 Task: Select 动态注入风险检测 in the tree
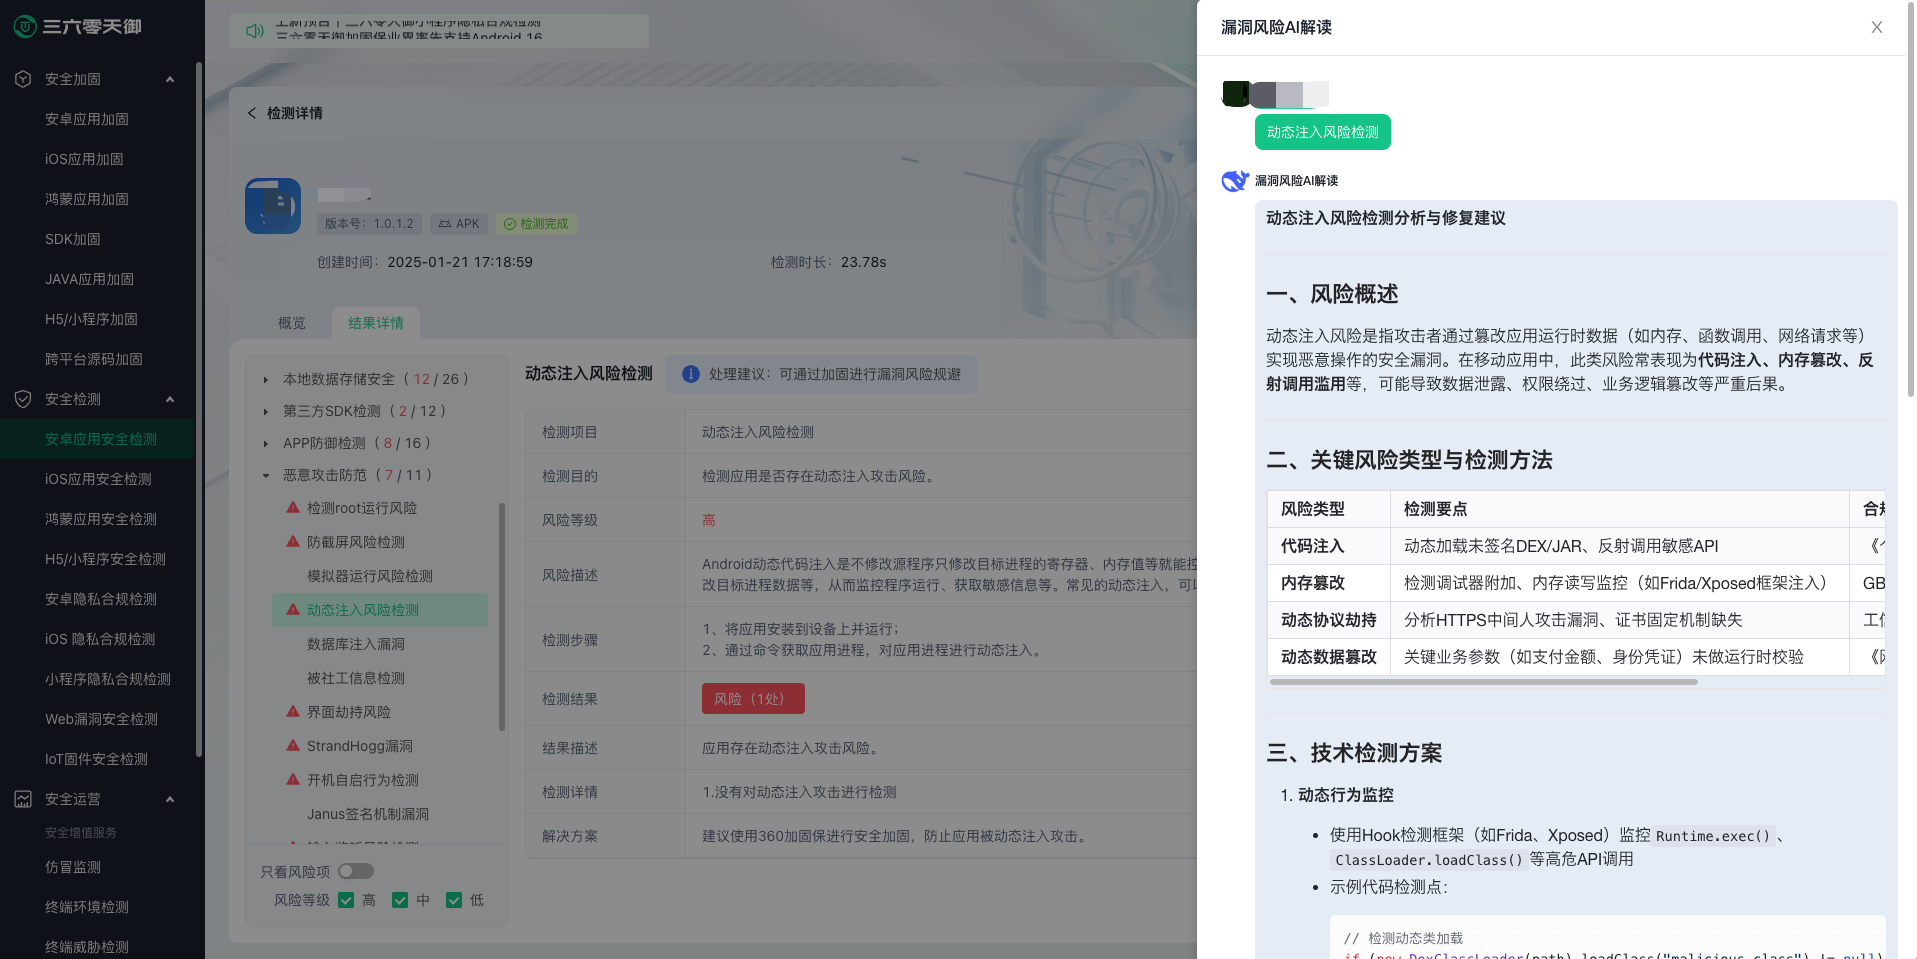[x=380, y=610]
